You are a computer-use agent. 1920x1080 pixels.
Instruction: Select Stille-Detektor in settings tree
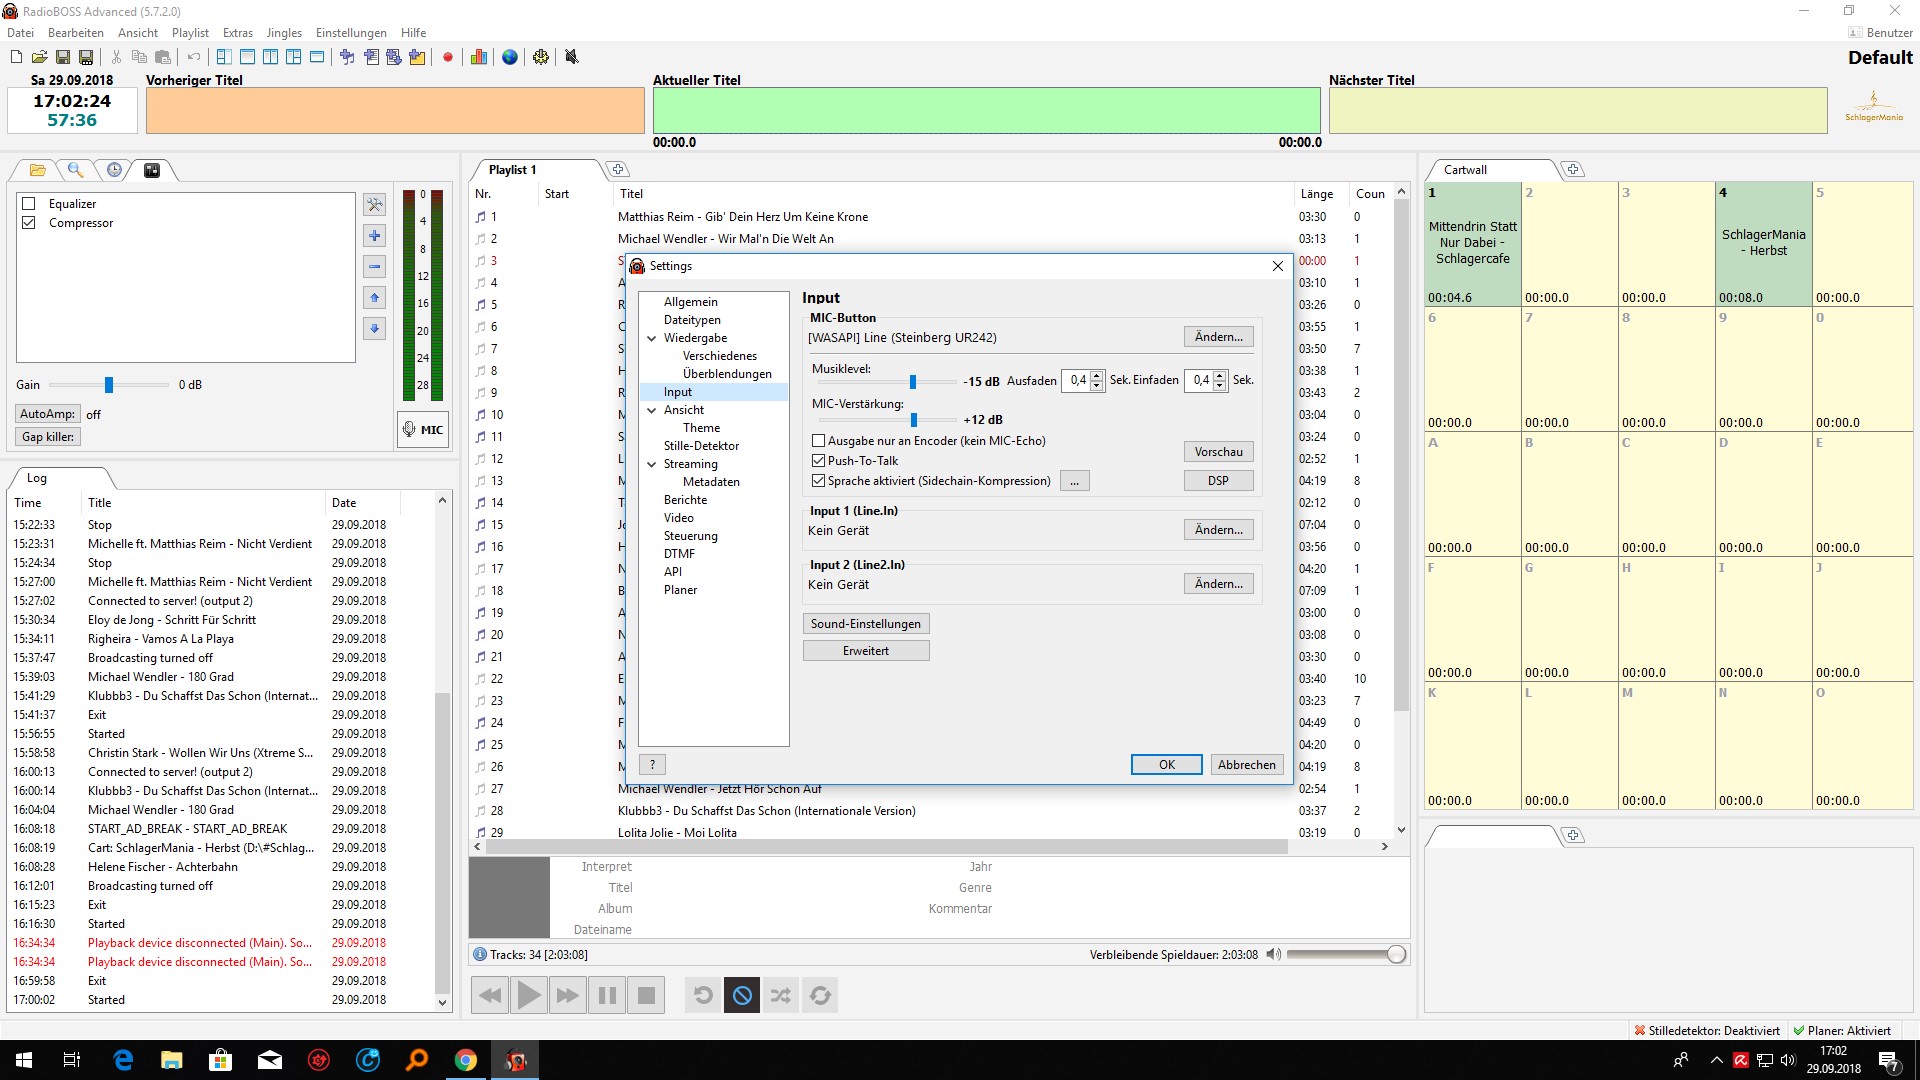(x=701, y=446)
